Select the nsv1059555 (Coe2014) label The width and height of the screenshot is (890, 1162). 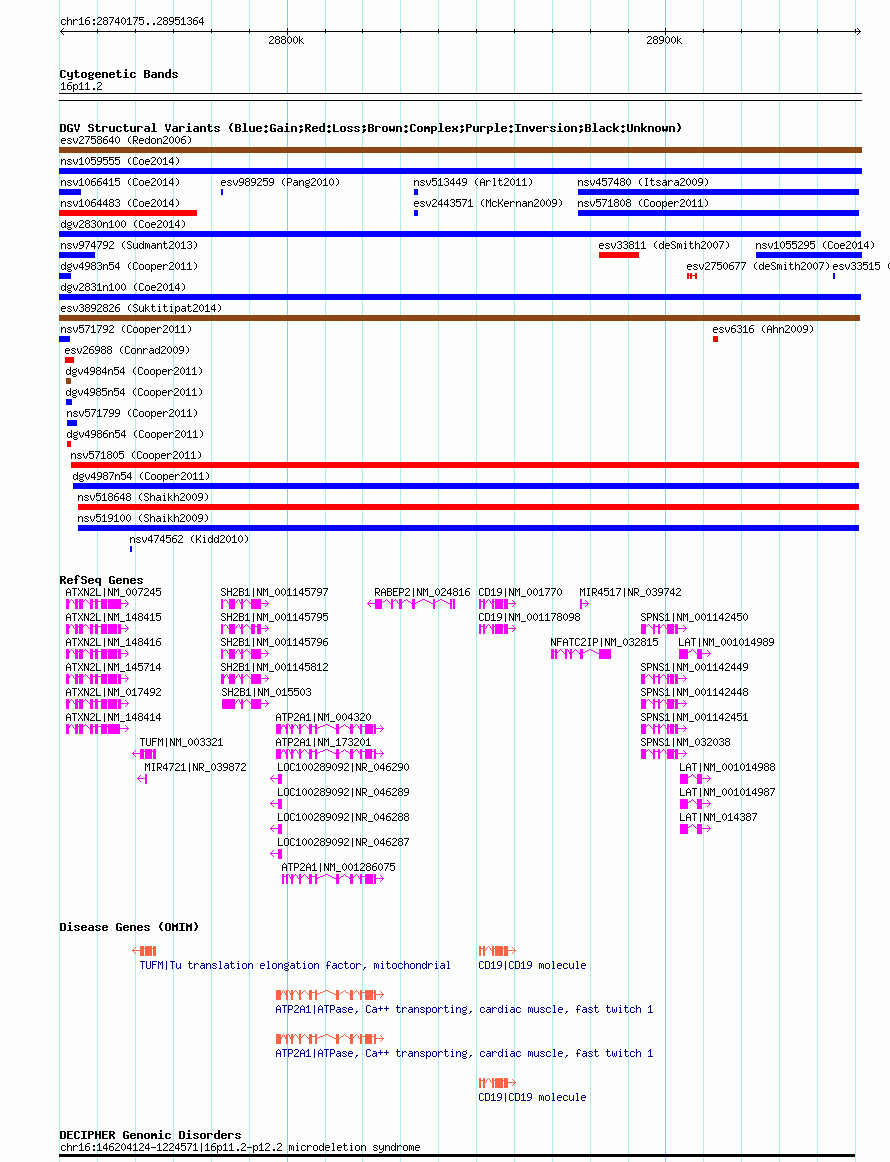tap(120, 161)
